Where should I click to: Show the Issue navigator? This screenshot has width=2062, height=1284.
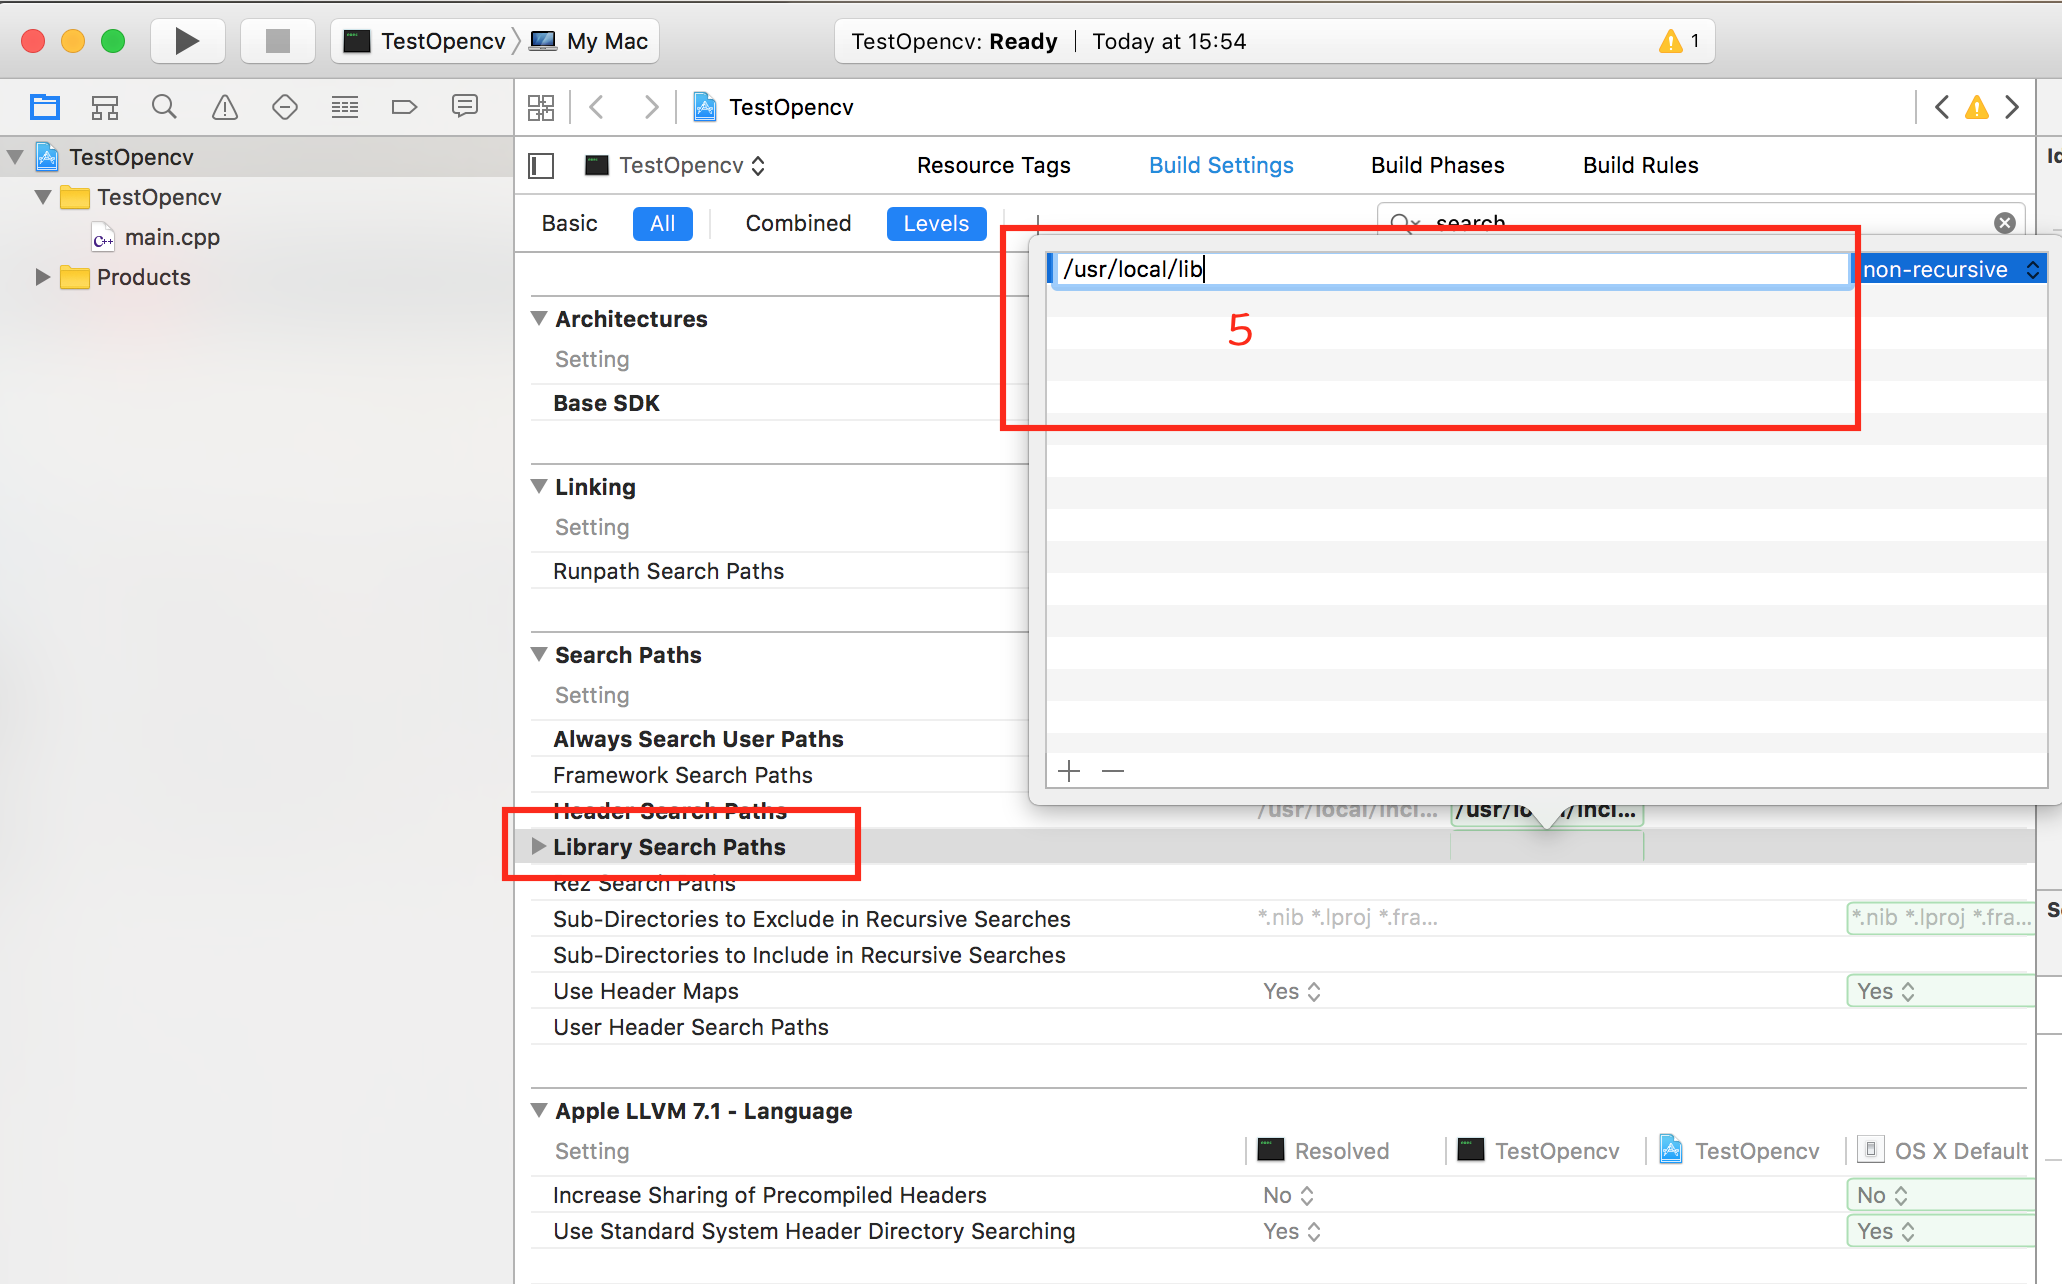[x=225, y=107]
